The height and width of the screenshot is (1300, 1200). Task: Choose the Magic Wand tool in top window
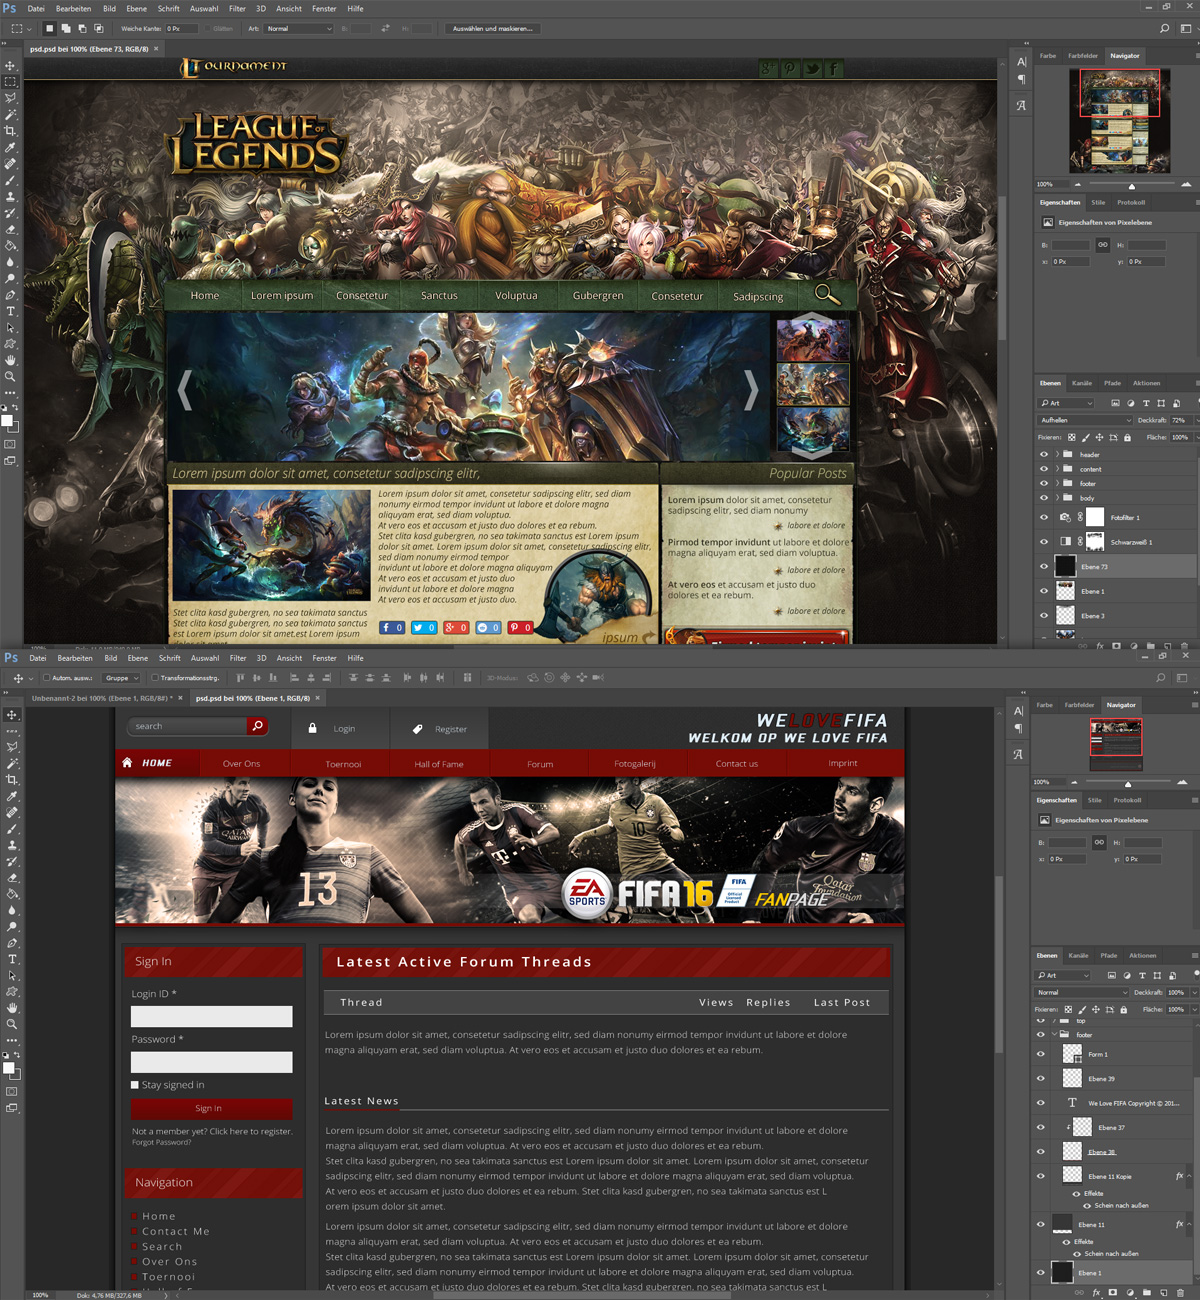[11, 113]
